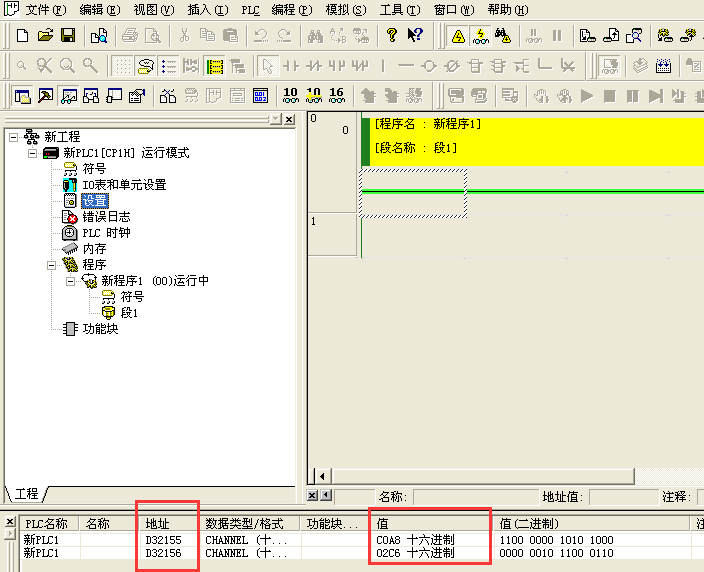This screenshot has height=572, width=704.
Task: Toggle the Work Online yellow triangle button
Action: tap(458, 36)
